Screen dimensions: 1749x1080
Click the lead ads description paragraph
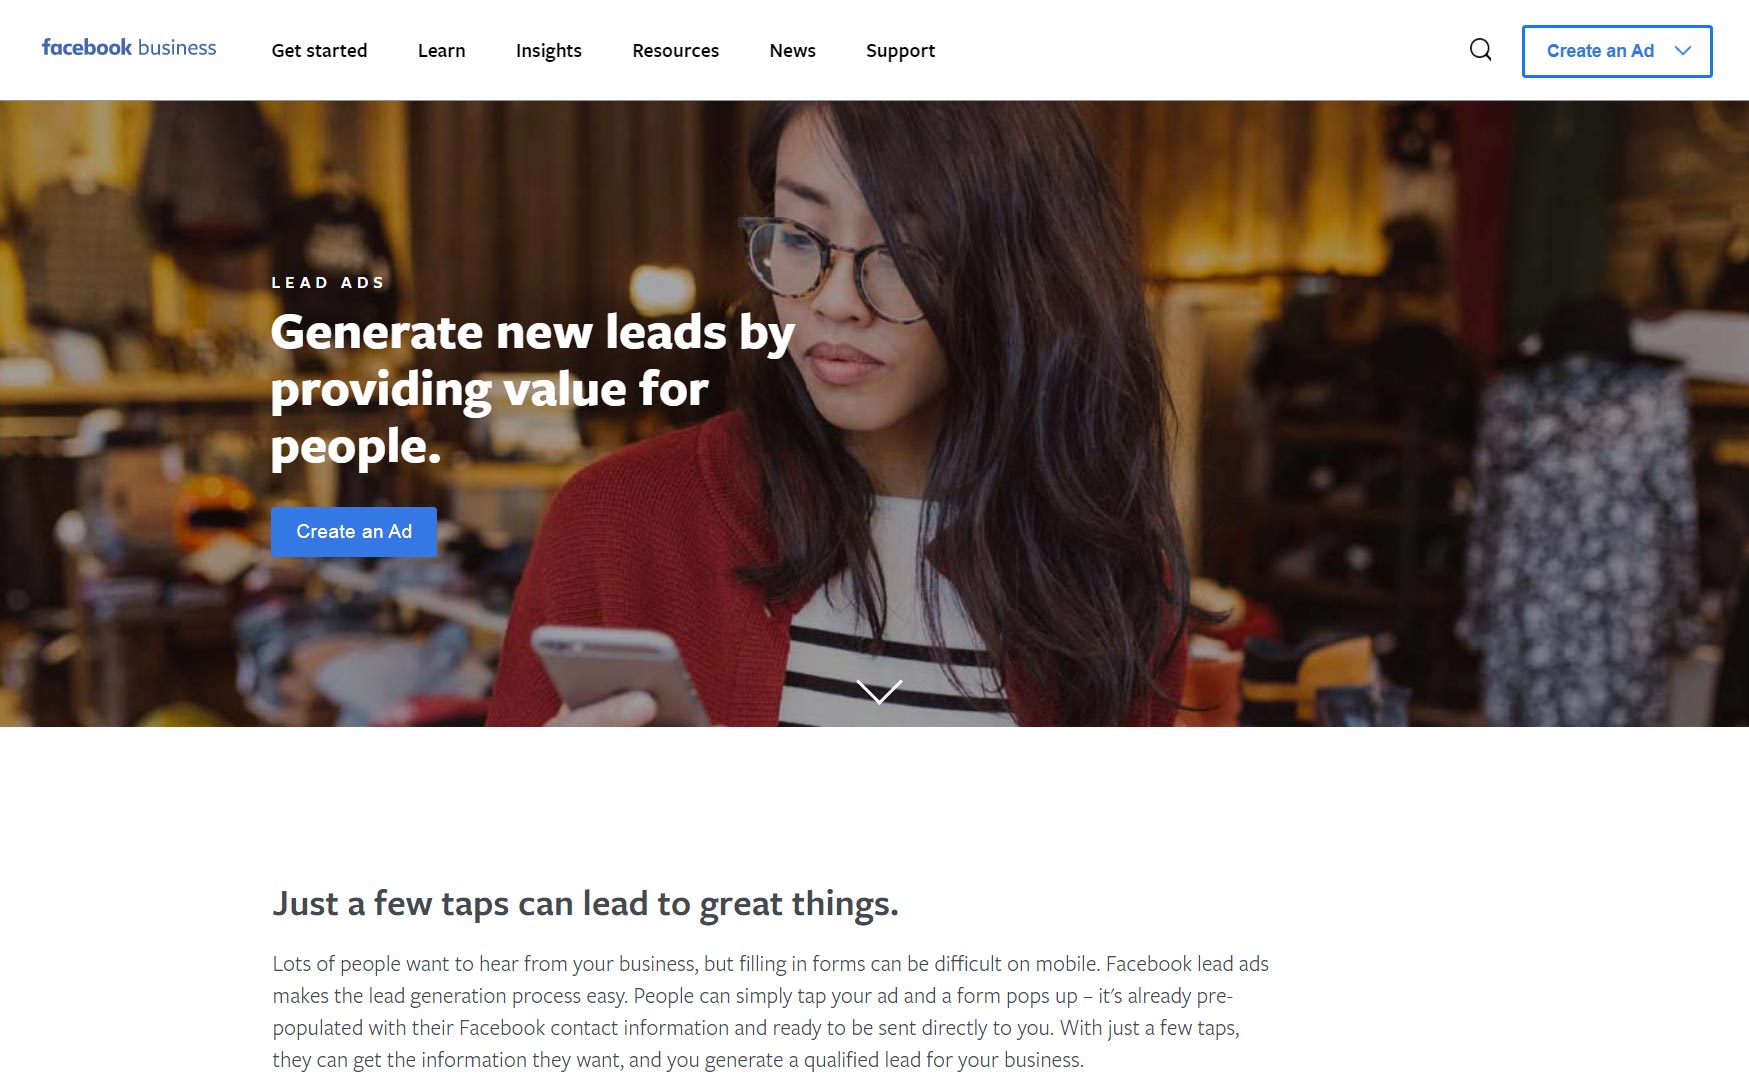[771, 1011]
